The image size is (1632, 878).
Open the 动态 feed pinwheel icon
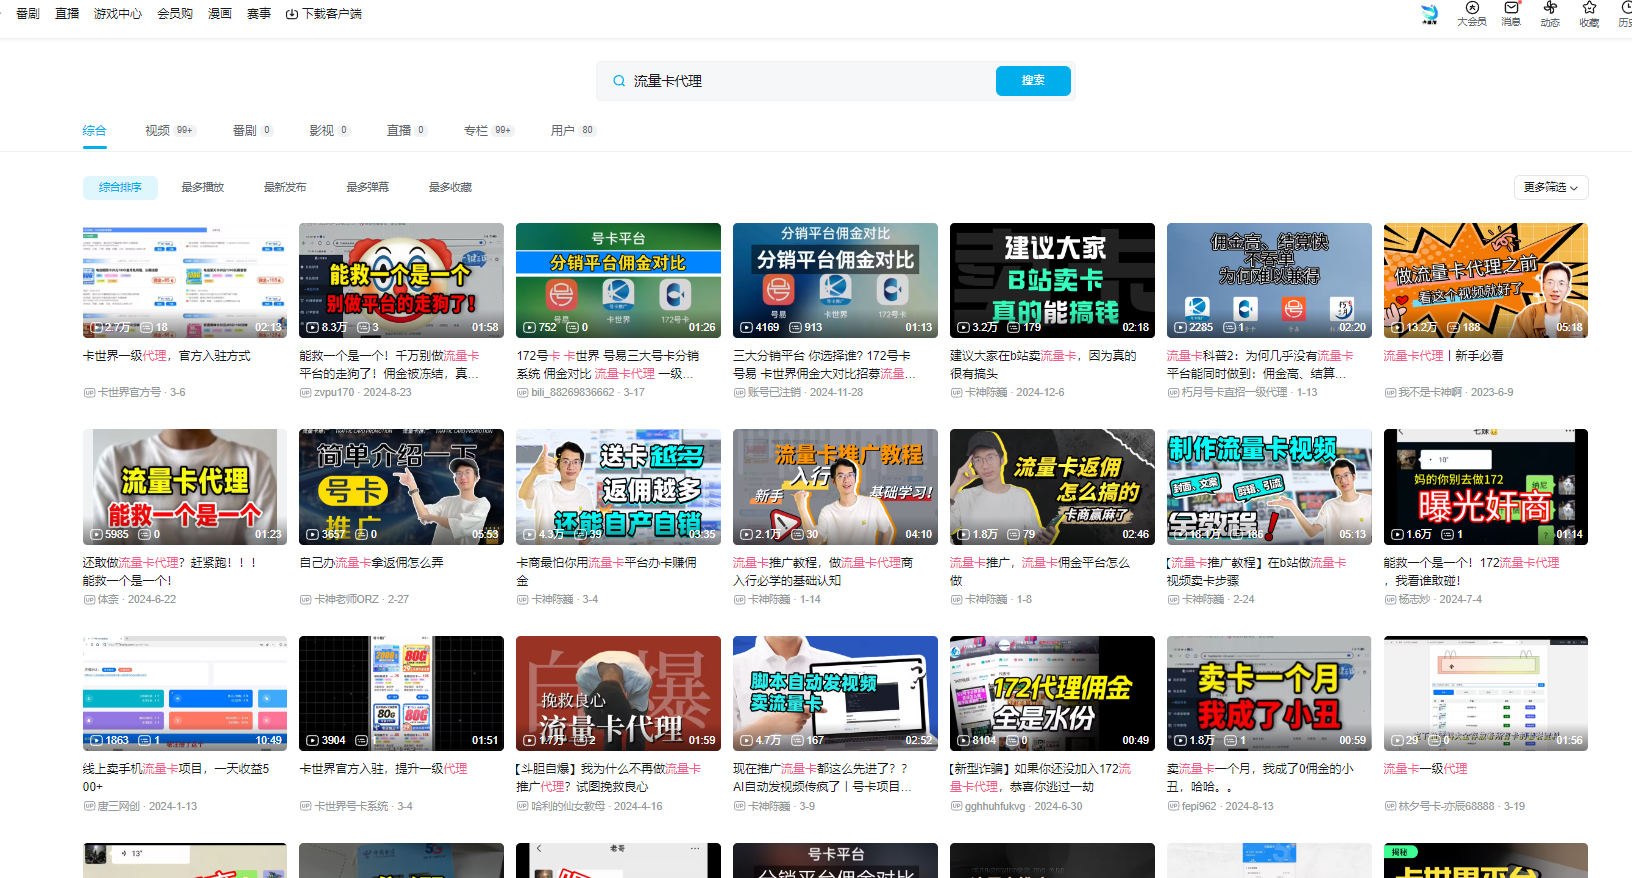click(x=1550, y=13)
